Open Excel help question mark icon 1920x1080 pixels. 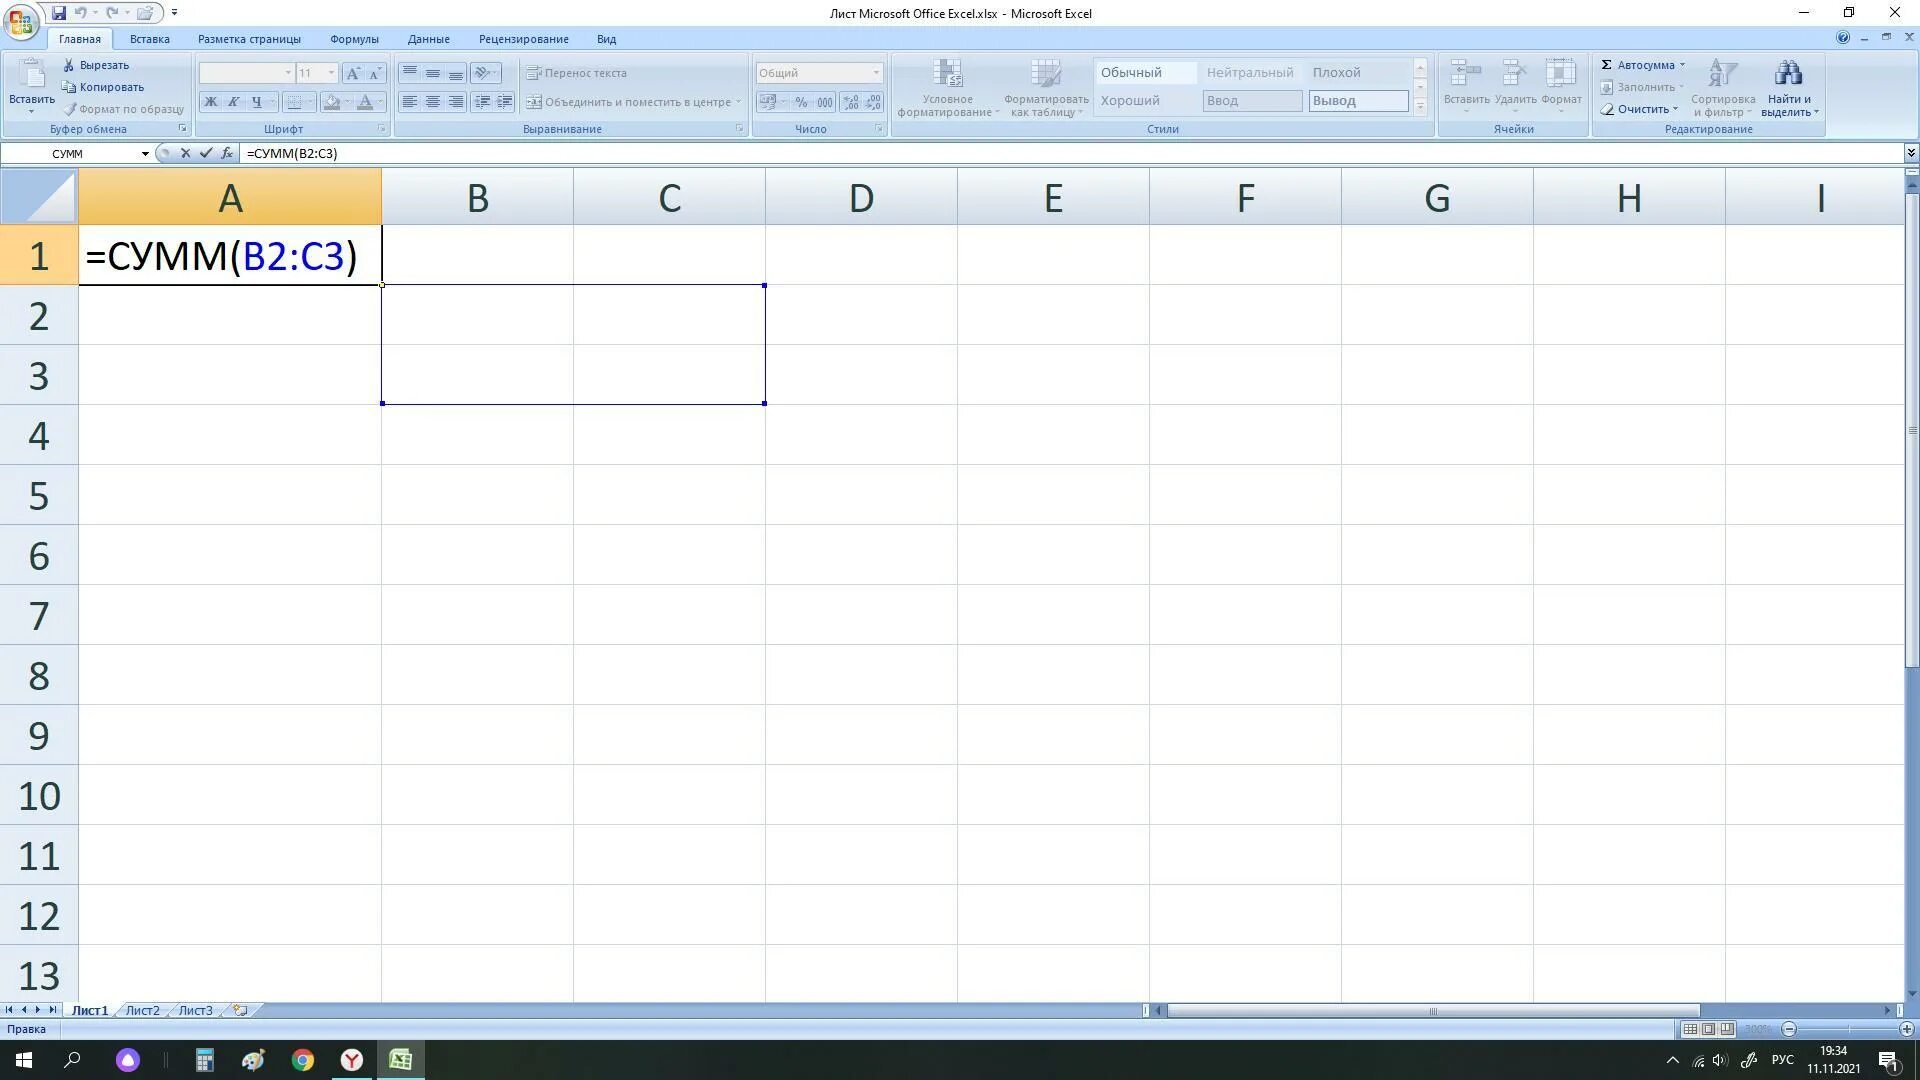[1842, 37]
